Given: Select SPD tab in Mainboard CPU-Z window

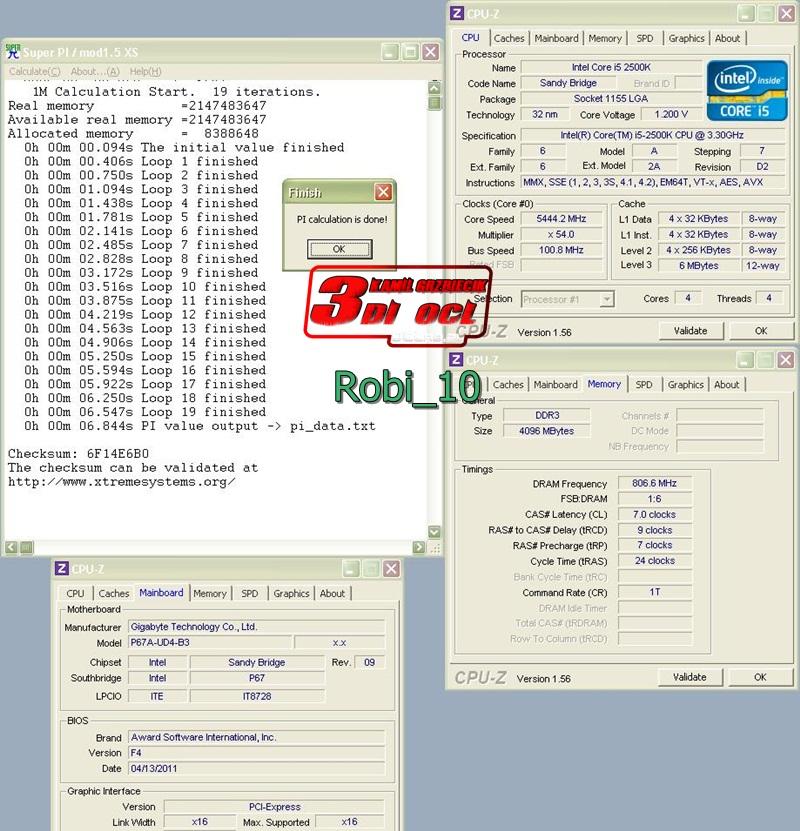Looking at the screenshot, I should click(x=250, y=593).
